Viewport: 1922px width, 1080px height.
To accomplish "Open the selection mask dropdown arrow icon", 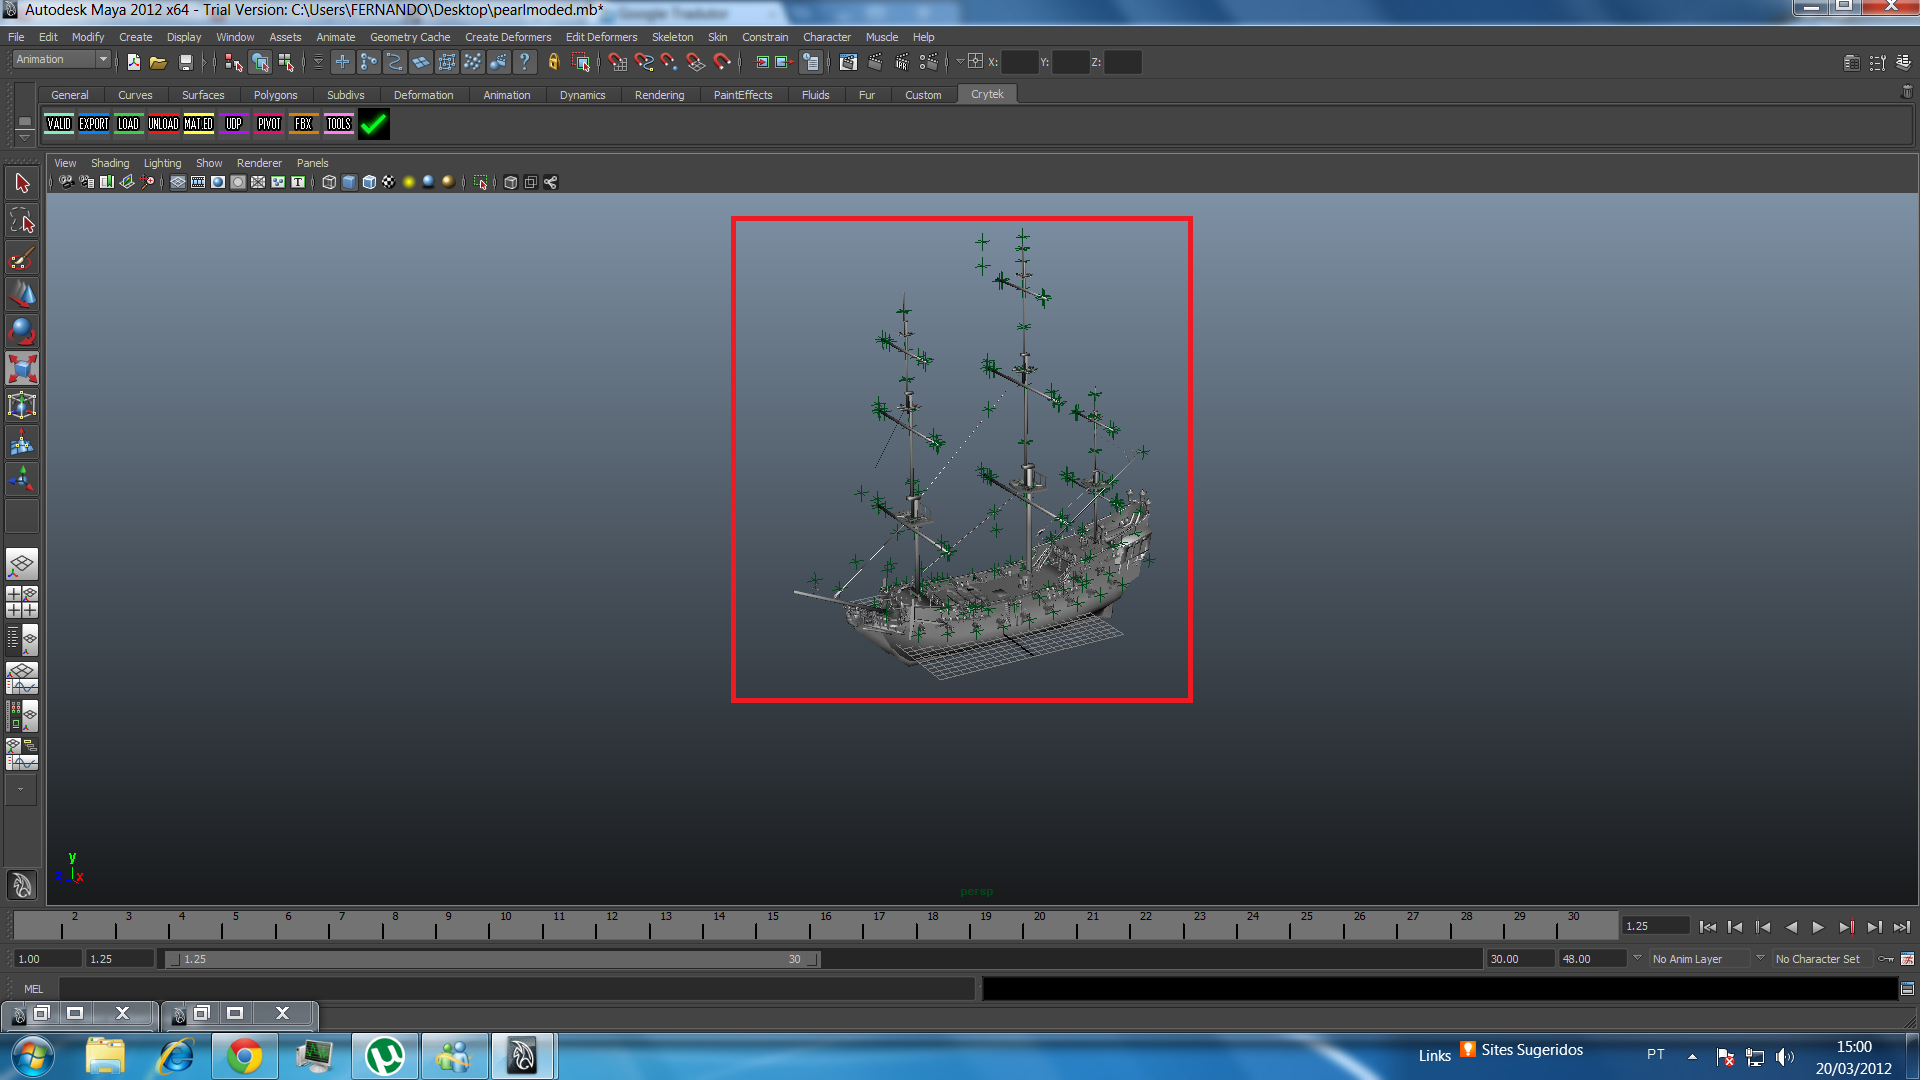I will pyautogui.click(x=318, y=62).
